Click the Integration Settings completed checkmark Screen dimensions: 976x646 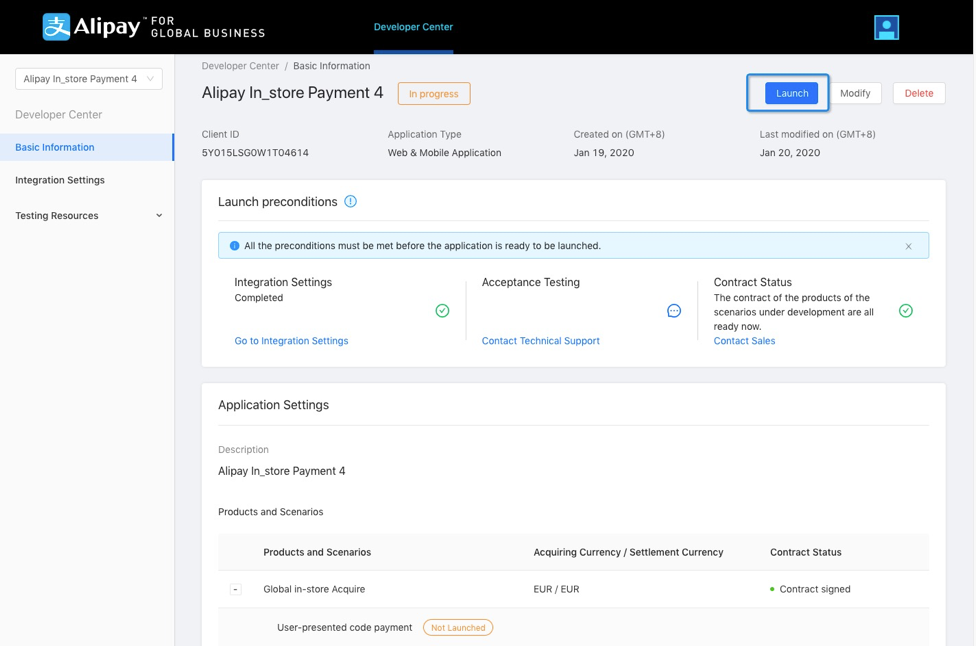pyautogui.click(x=442, y=311)
